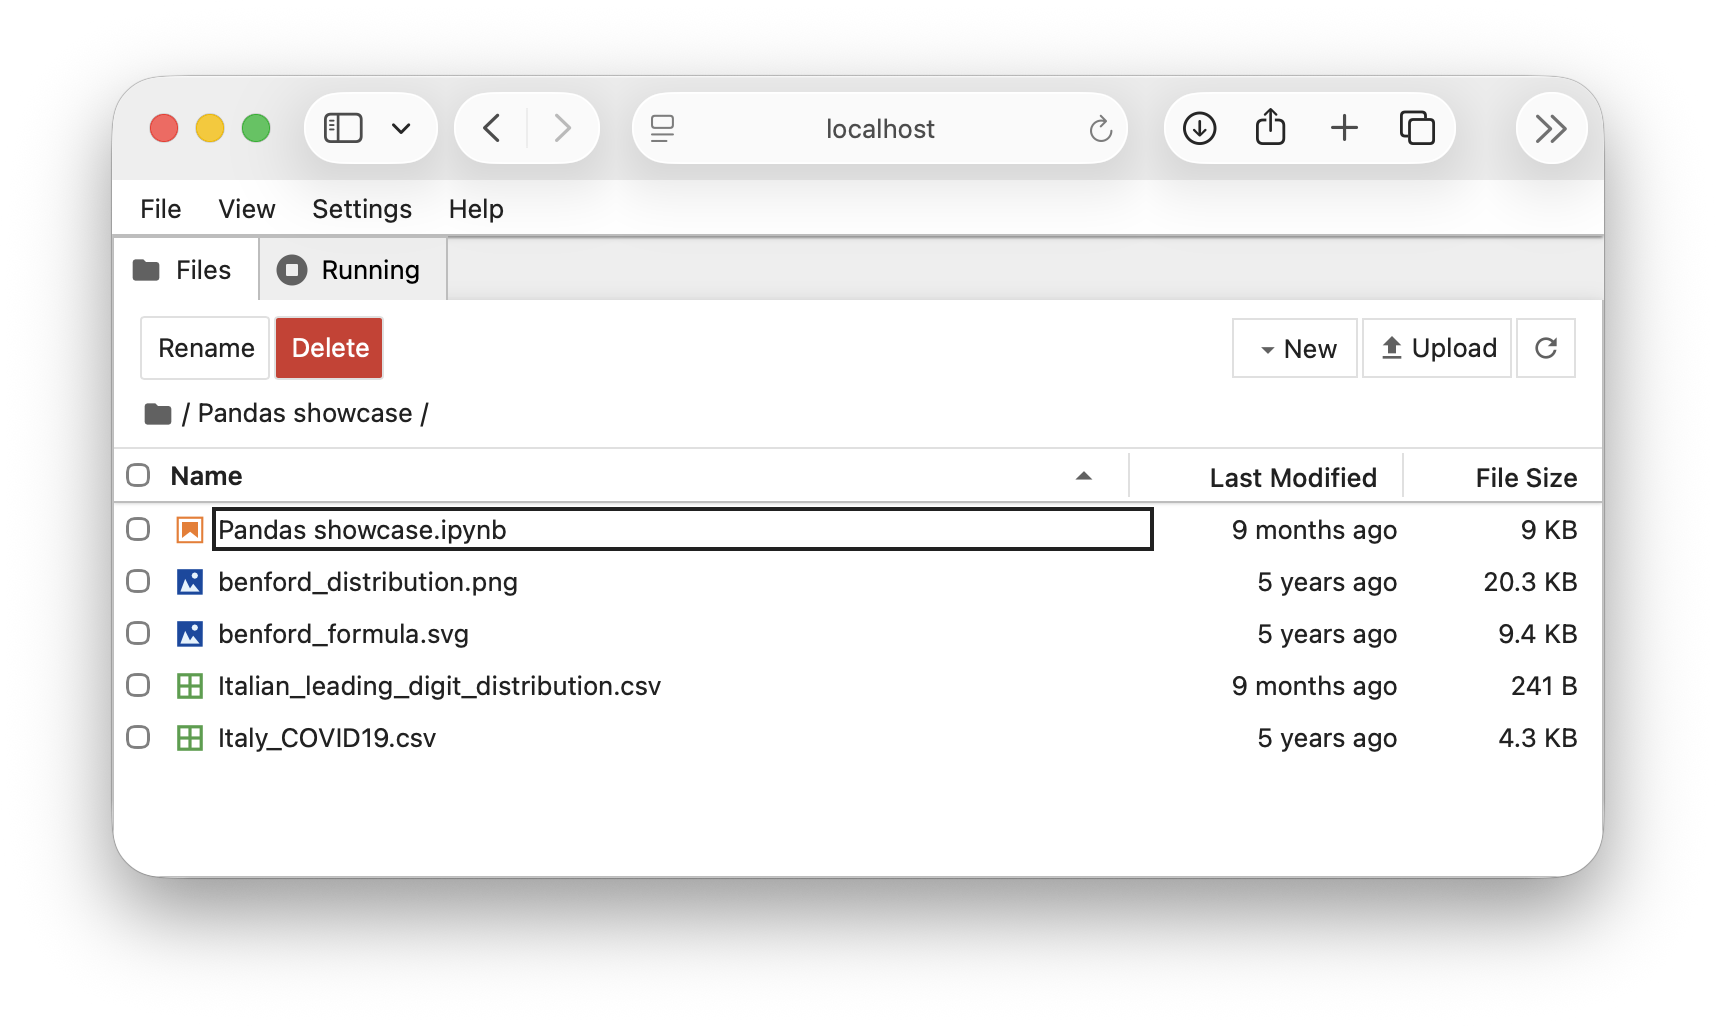This screenshot has width=1716, height=1026.
Task: Click the Name column sort arrow
Action: click(x=1083, y=476)
